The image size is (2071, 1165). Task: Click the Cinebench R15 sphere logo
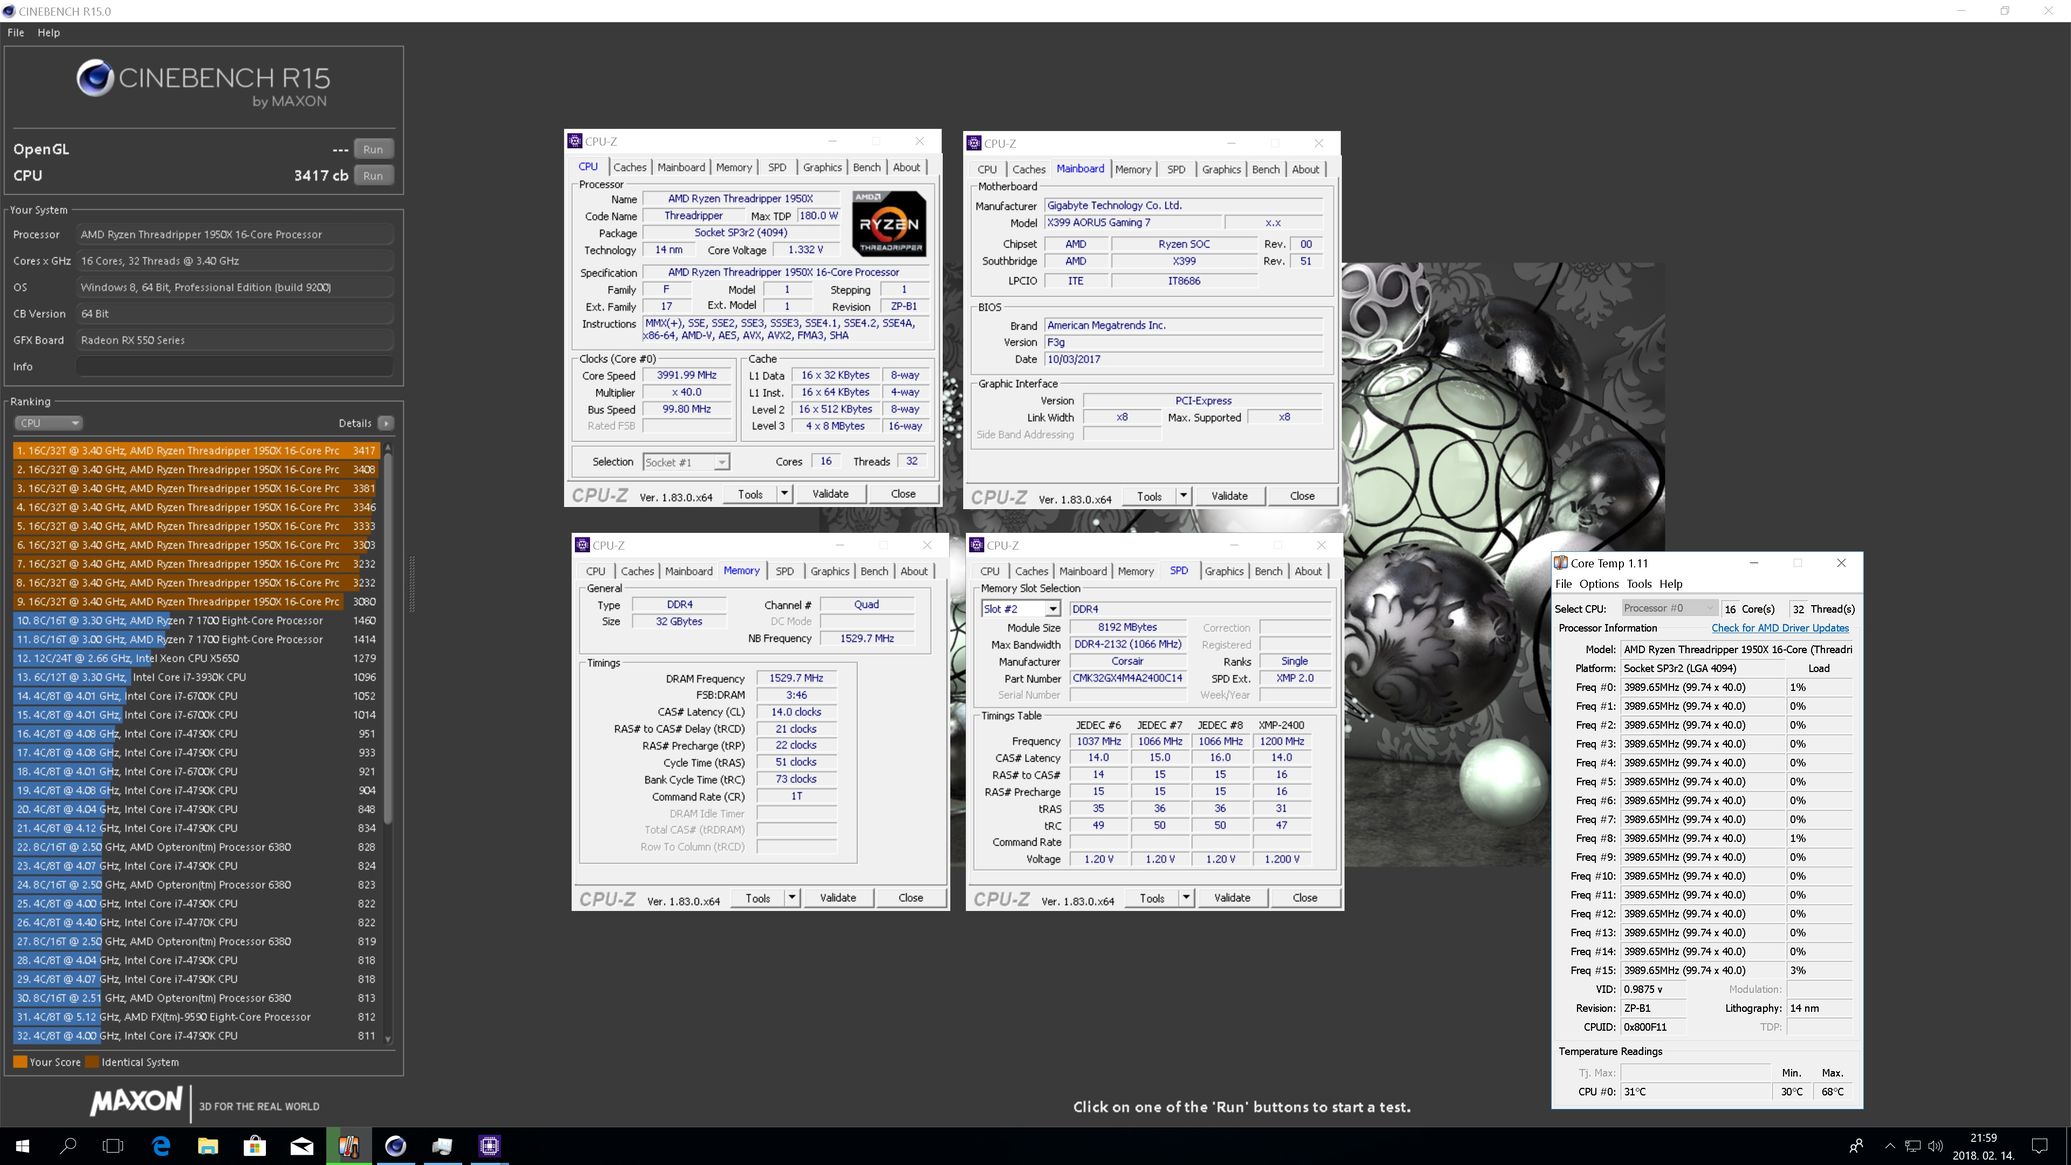[95, 79]
